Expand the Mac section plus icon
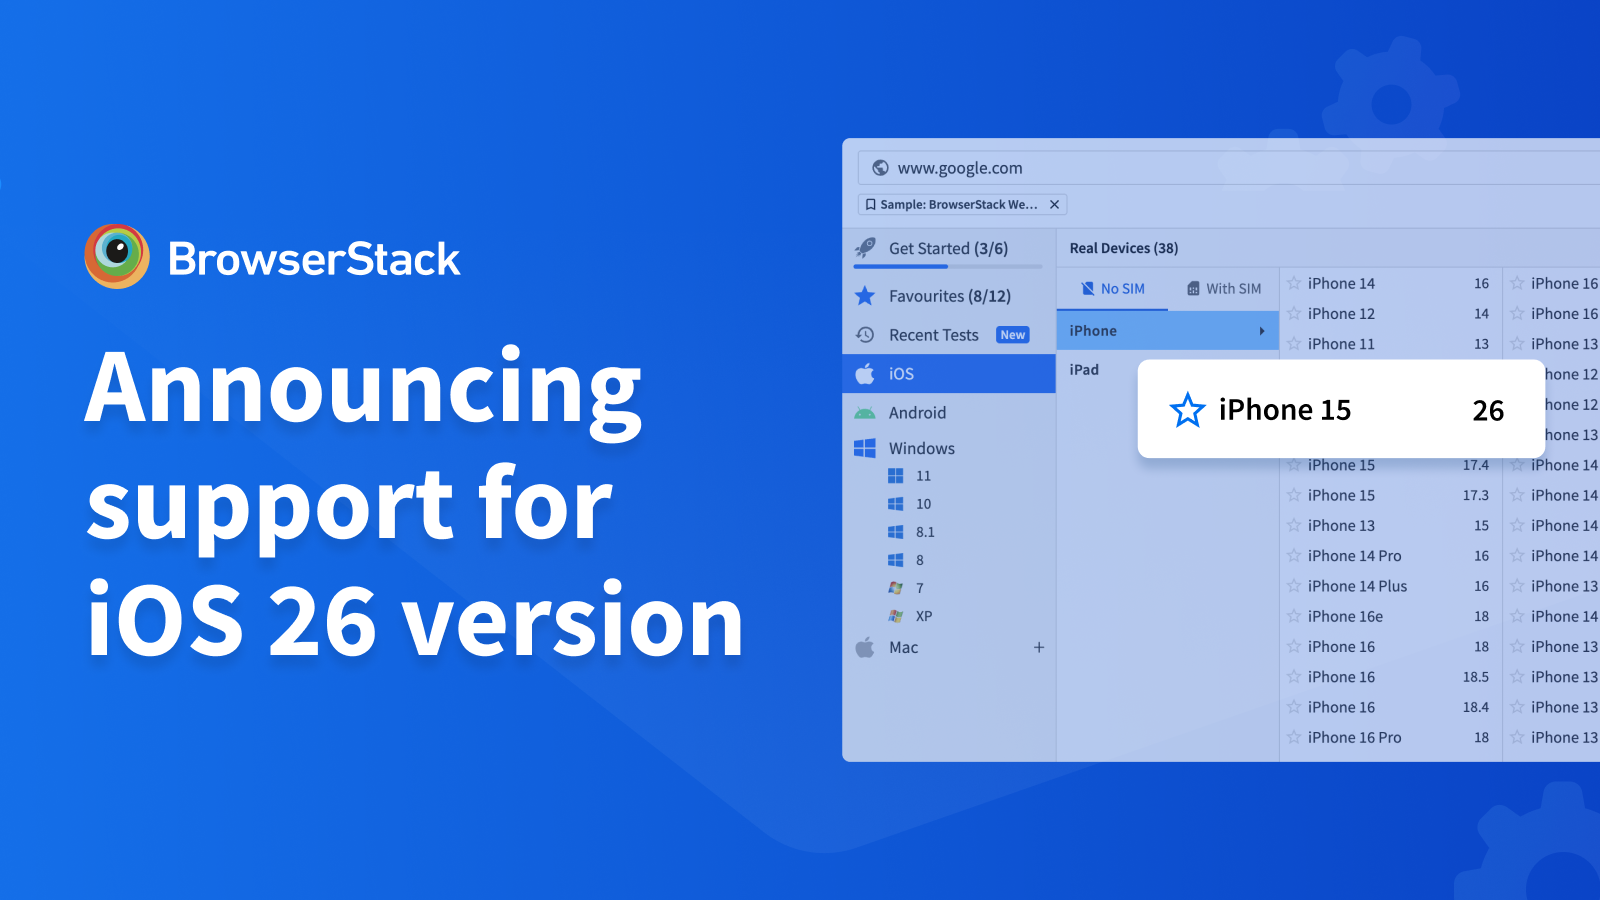 tap(1039, 647)
